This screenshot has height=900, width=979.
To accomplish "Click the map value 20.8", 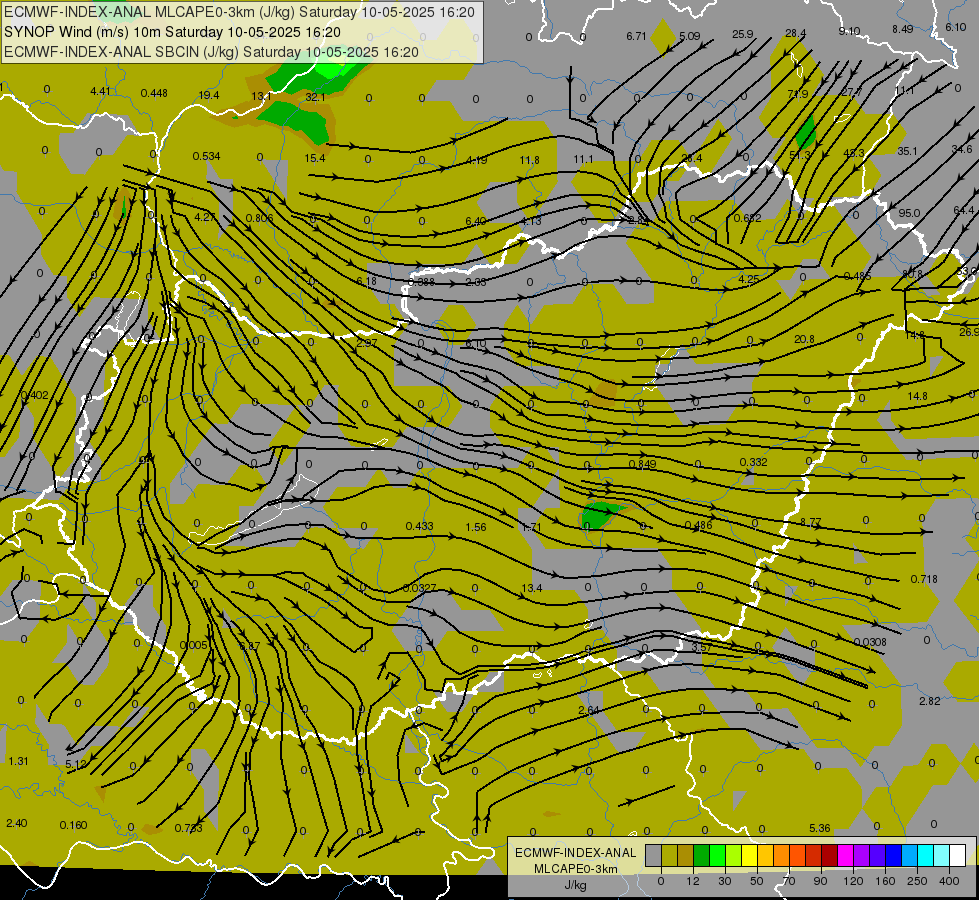I will [x=804, y=339].
